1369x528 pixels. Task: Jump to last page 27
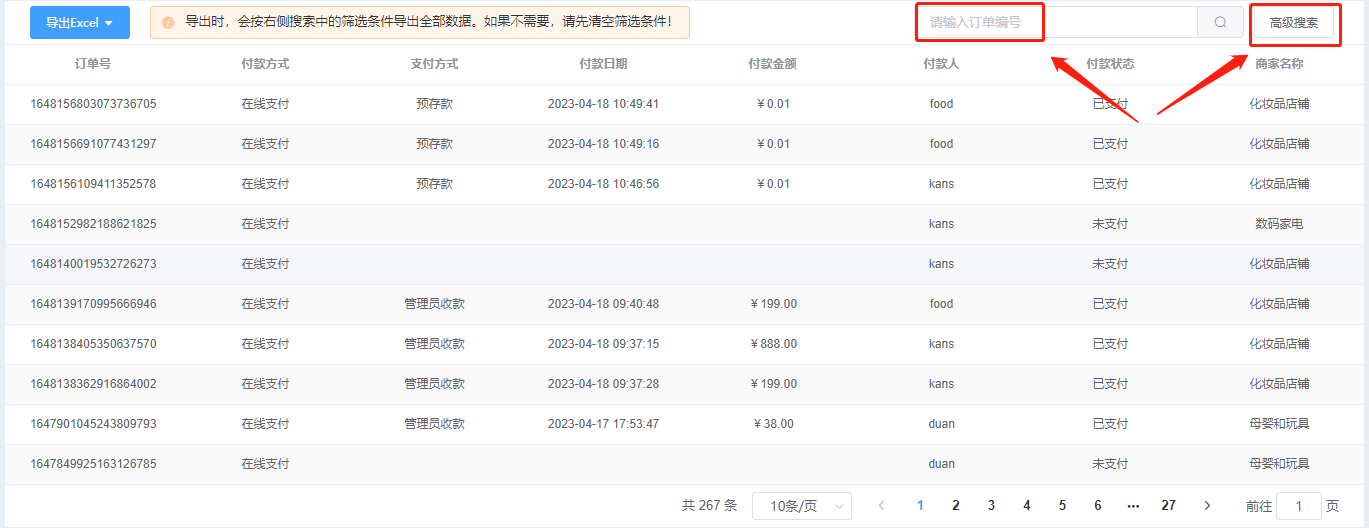pyautogui.click(x=1168, y=506)
